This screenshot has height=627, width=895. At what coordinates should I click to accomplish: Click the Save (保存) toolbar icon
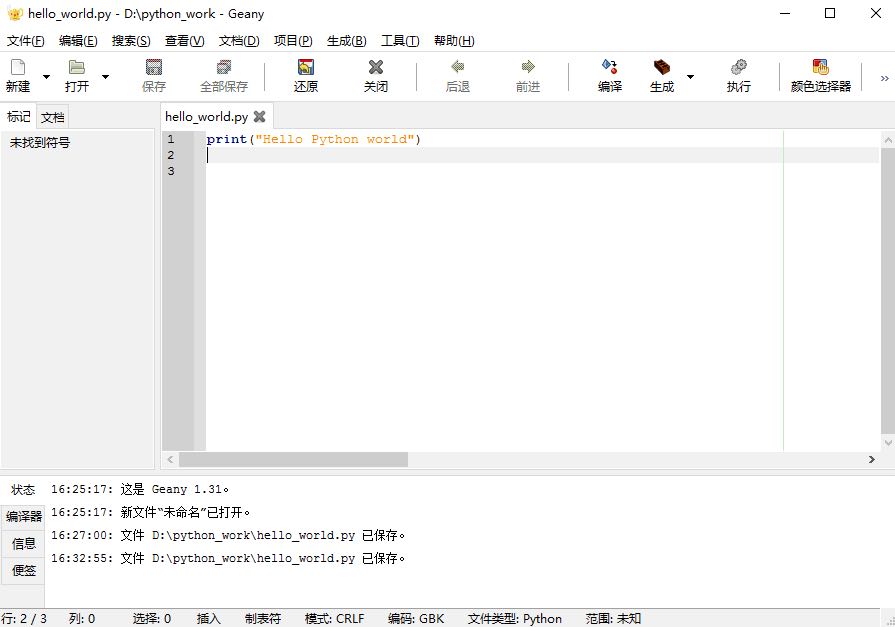[154, 67]
